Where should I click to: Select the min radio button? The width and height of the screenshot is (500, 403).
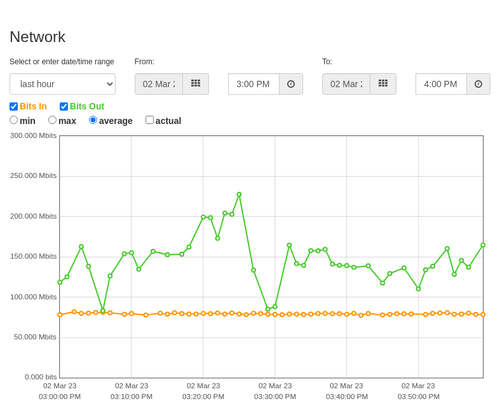(13, 120)
